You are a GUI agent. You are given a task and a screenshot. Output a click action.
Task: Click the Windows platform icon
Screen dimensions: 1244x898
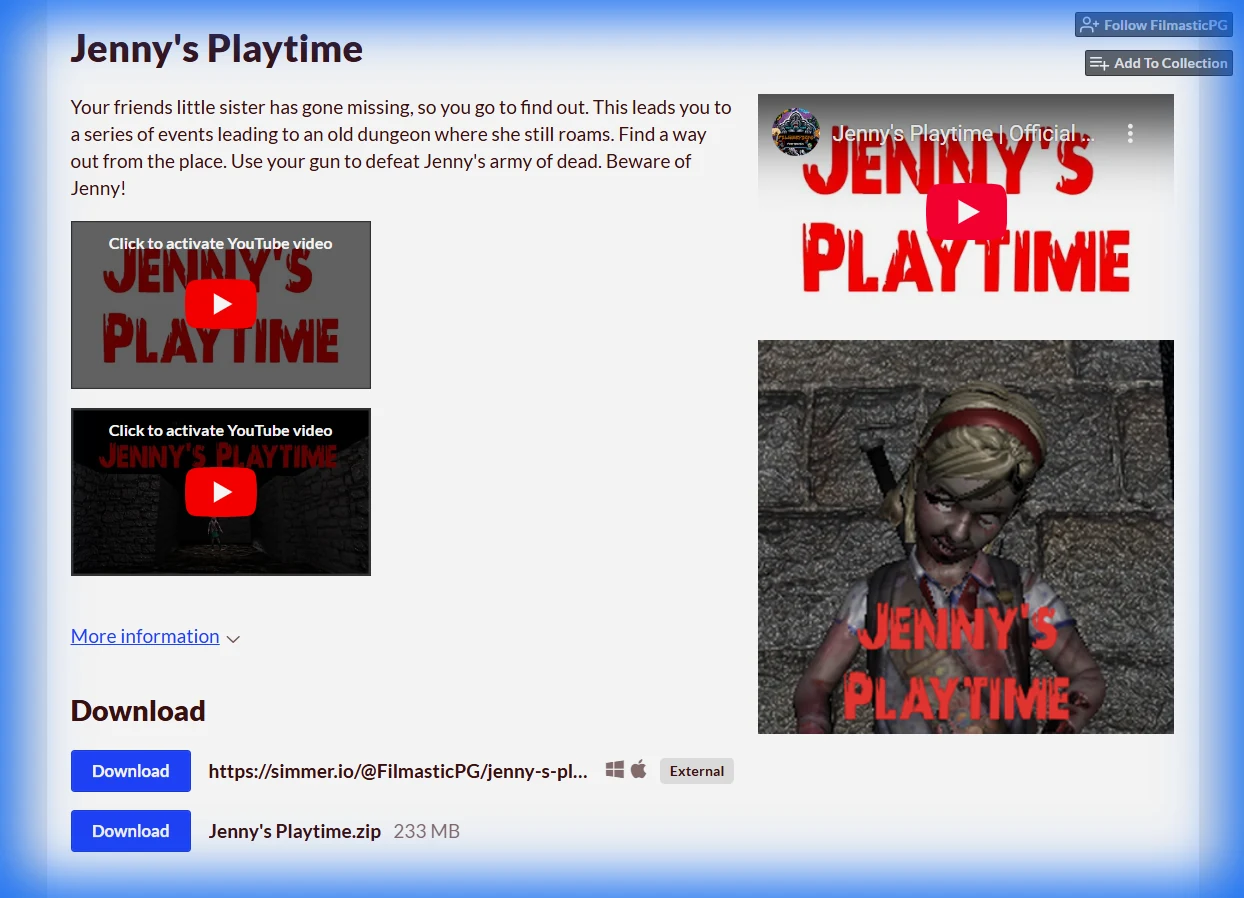[x=615, y=769]
